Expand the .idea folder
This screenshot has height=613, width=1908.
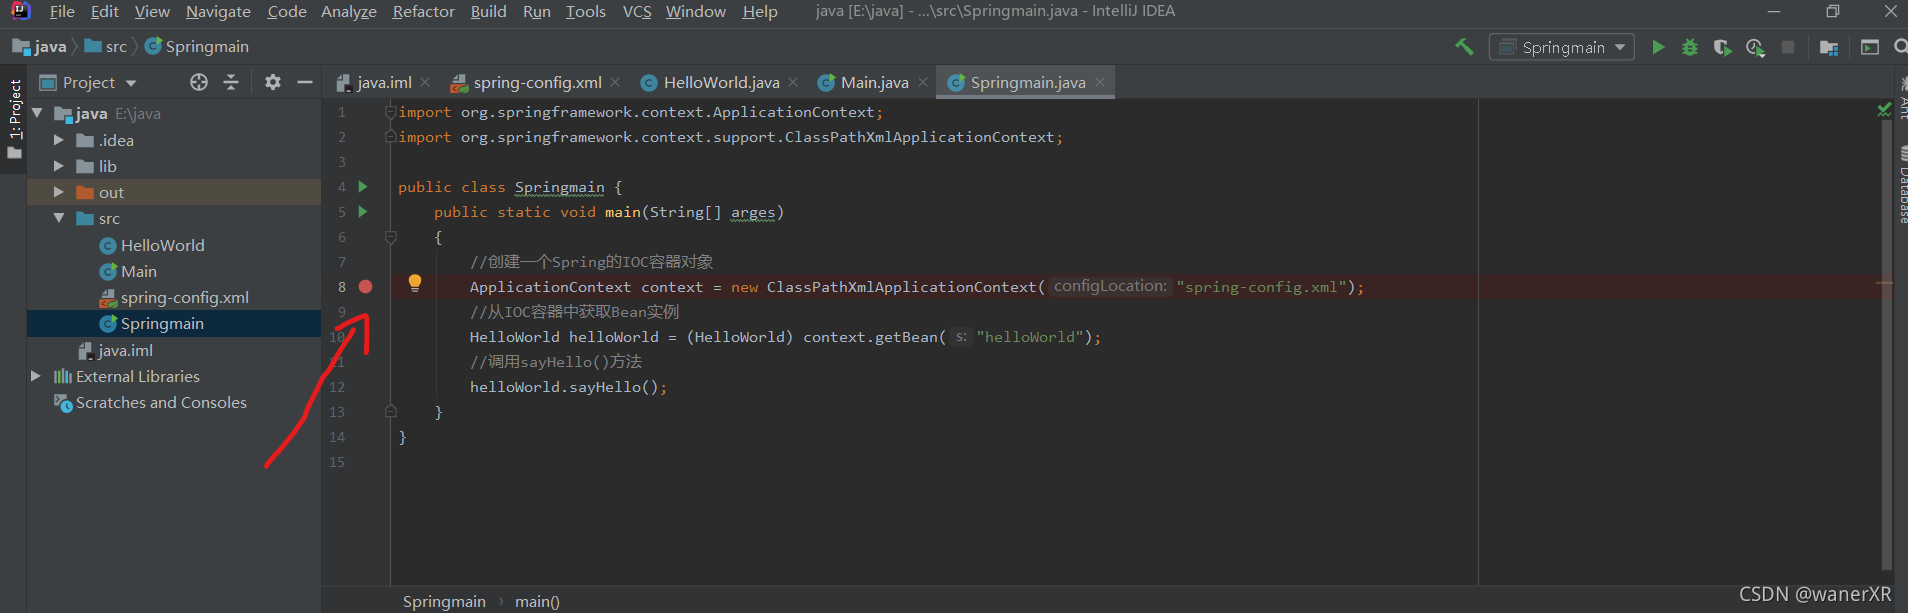(x=58, y=140)
